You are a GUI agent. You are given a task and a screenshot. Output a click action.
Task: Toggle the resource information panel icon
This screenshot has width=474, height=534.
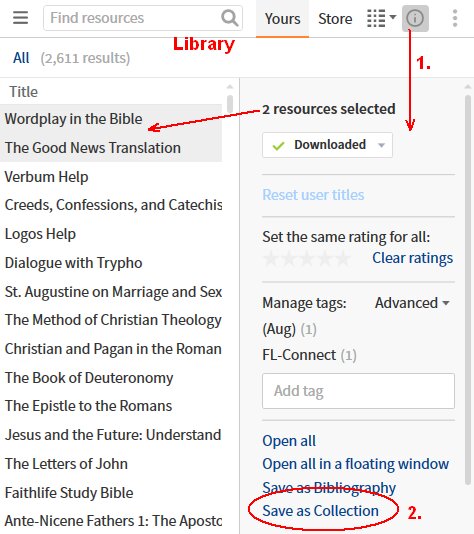[x=415, y=18]
